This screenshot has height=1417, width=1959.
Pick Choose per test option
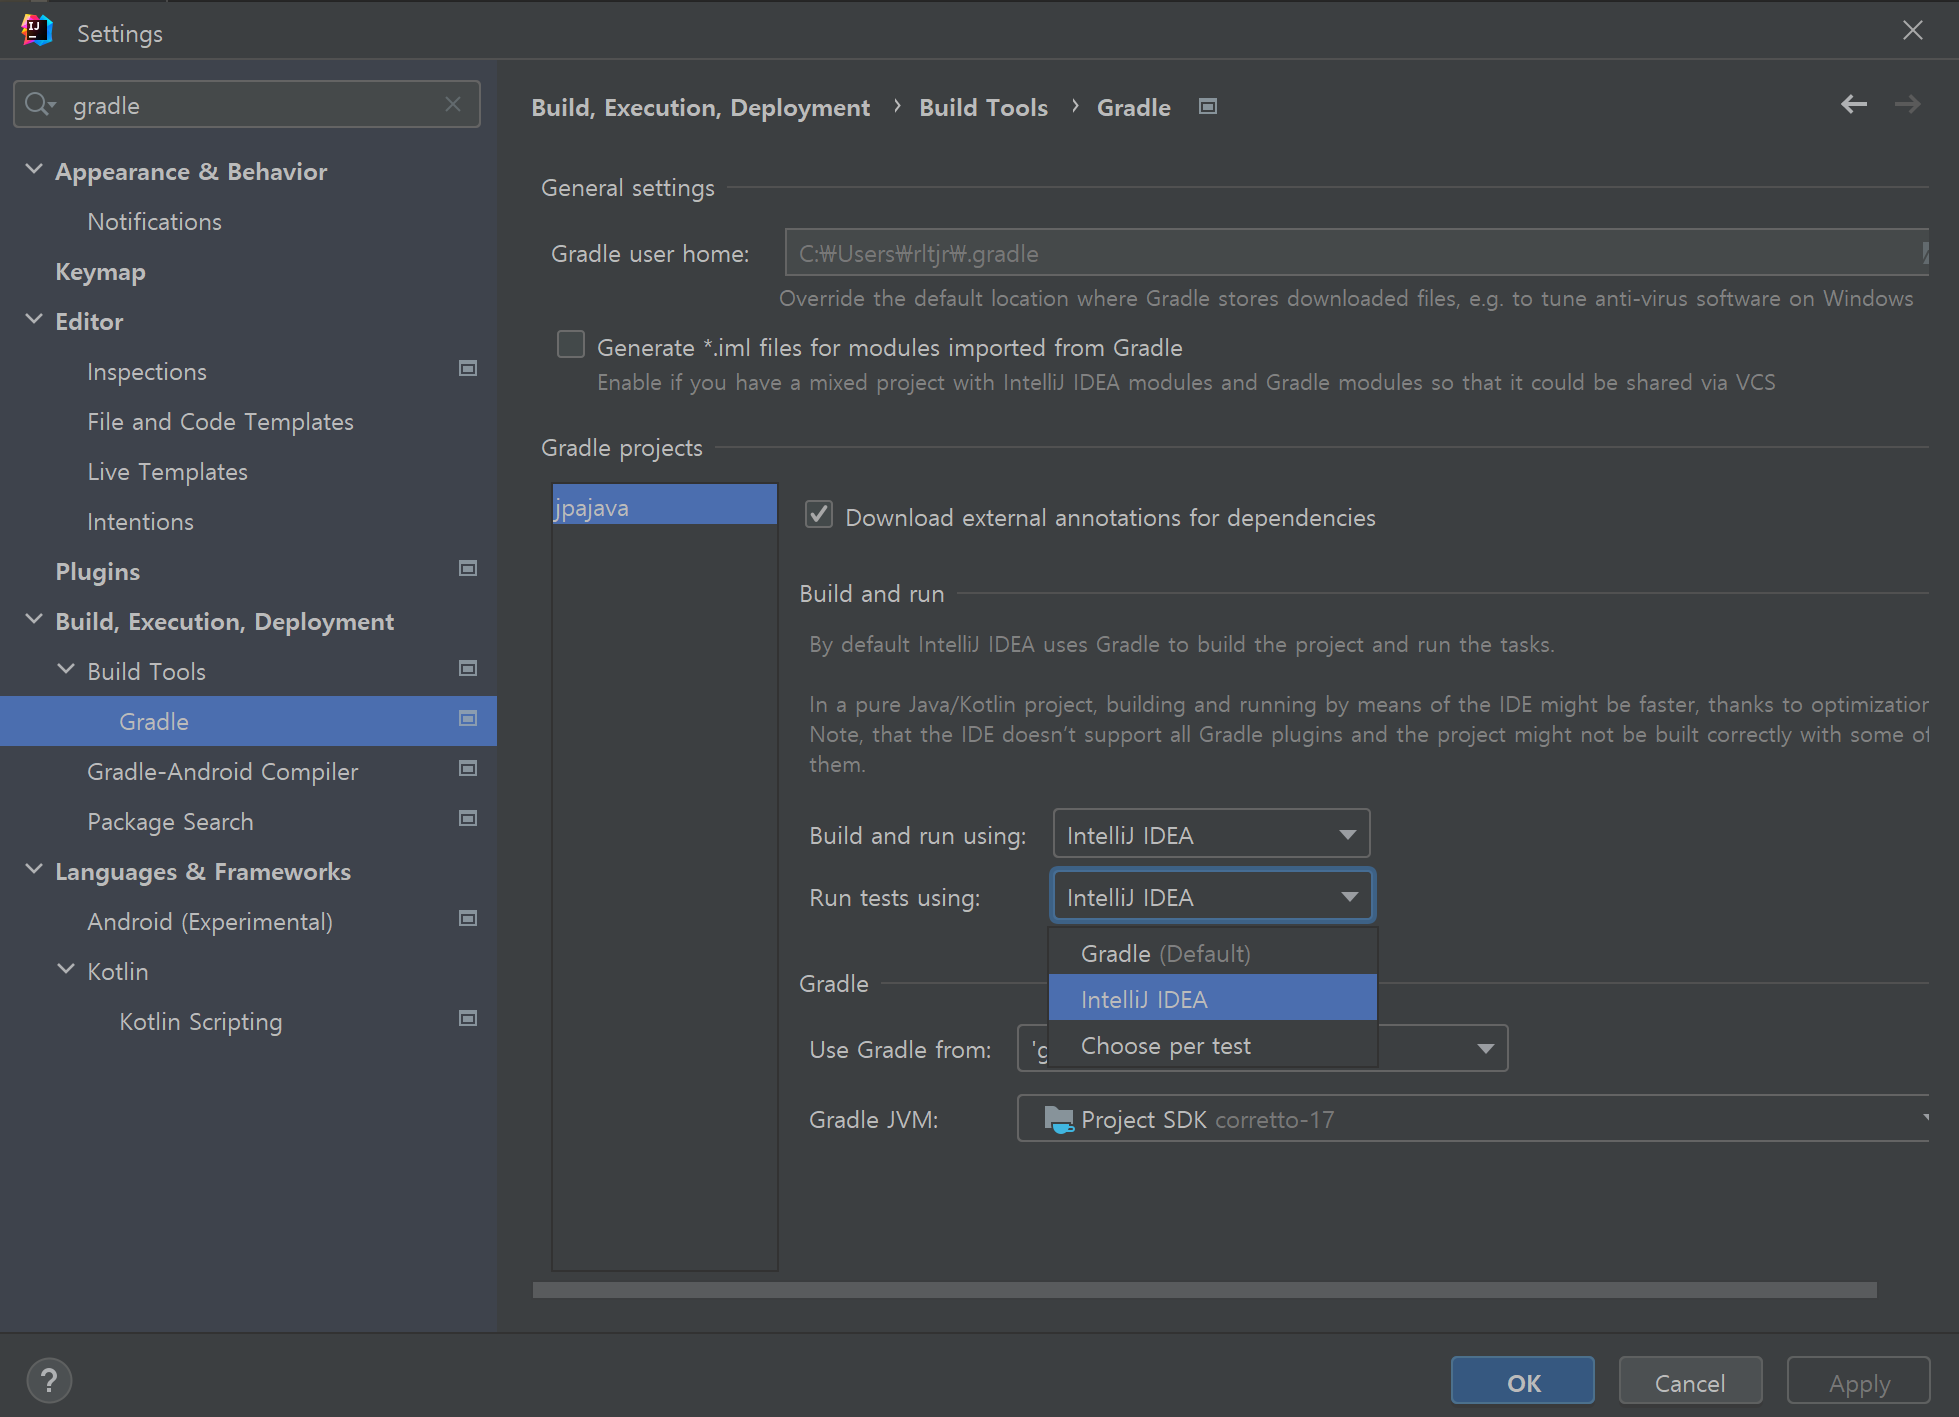1213,1045
